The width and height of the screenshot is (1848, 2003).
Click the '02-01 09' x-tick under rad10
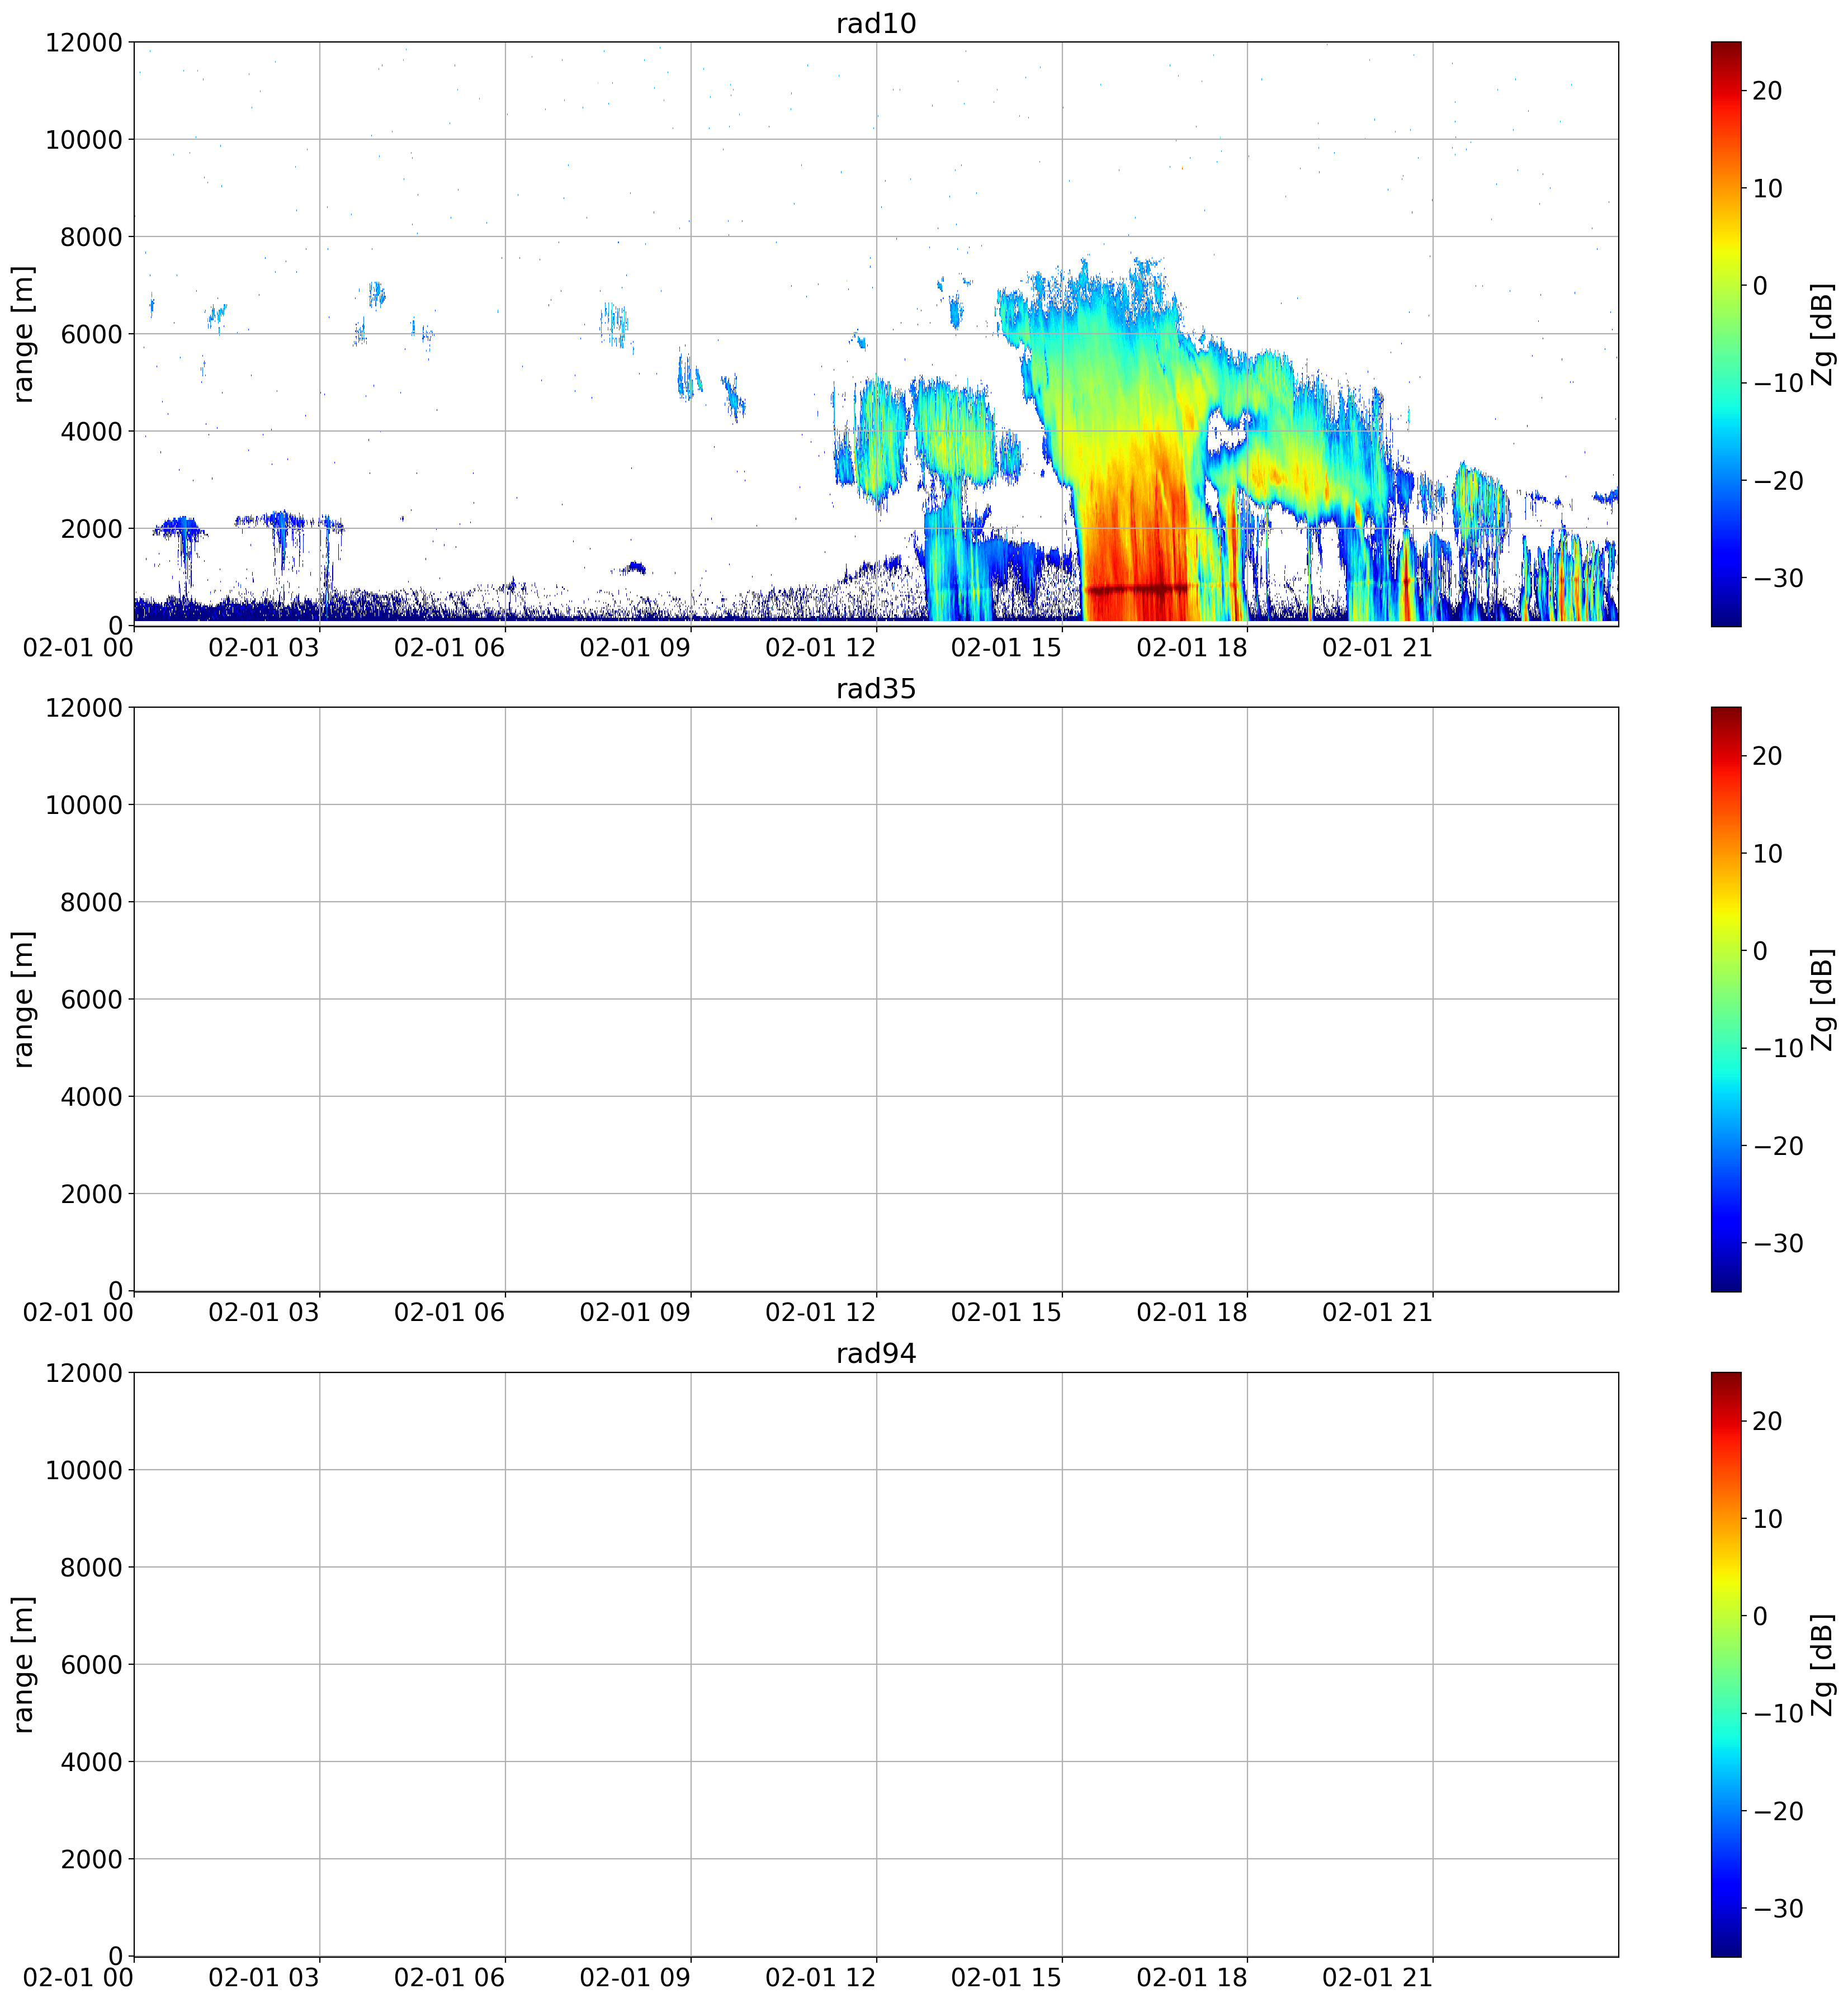tap(635, 647)
